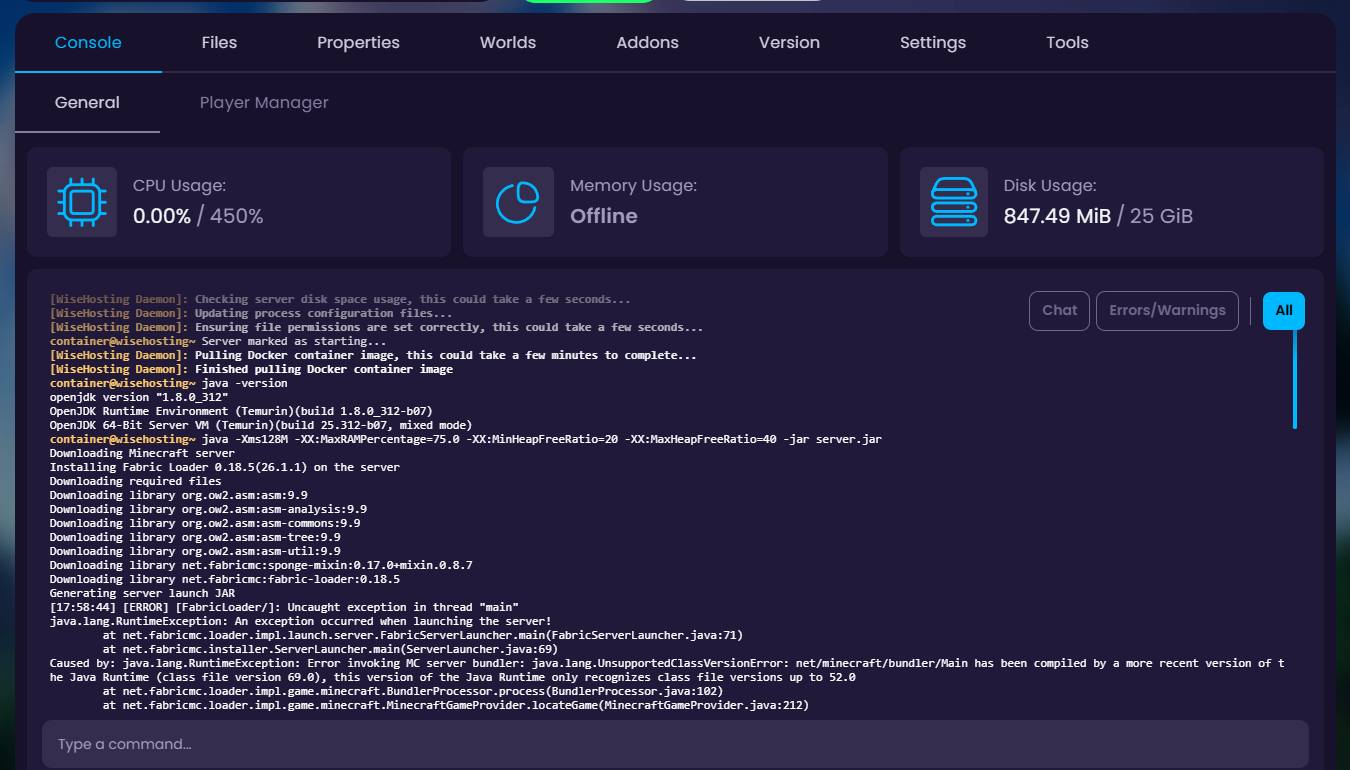Image resolution: width=1350 pixels, height=770 pixels.
Task: Click the "Downloading required files" line
Action: [x=136, y=481]
